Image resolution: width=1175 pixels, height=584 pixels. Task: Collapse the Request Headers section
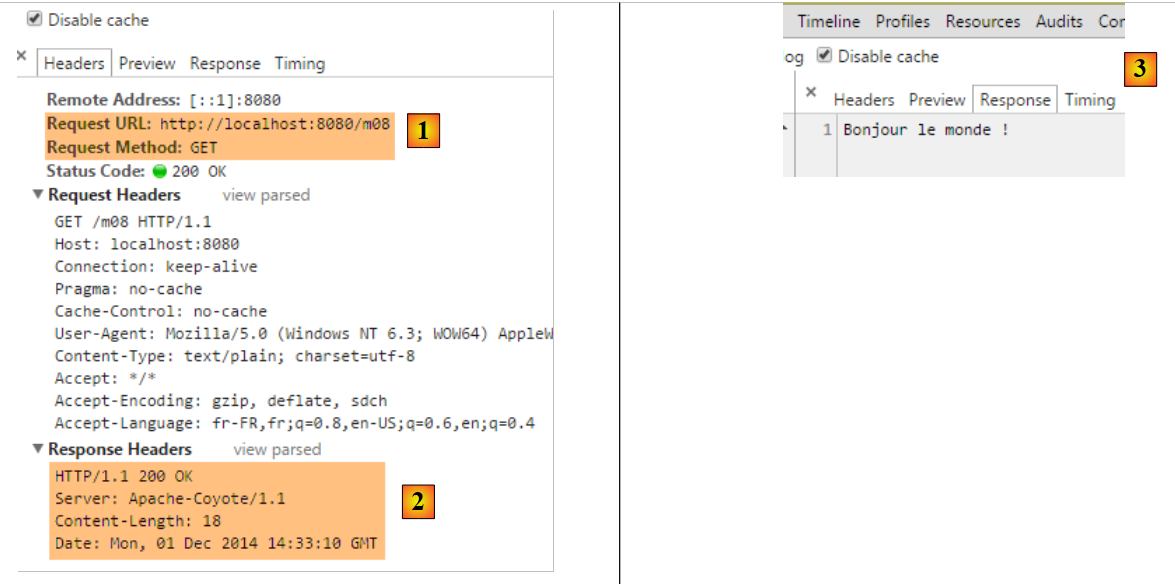[x=39, y=195]
